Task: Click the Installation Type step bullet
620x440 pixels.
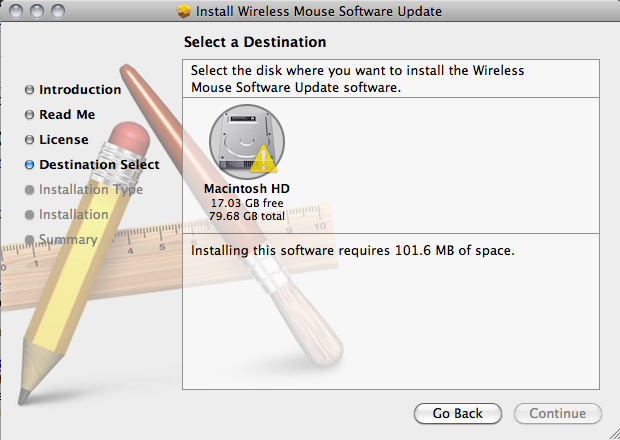Action: [x=29, y=190]
